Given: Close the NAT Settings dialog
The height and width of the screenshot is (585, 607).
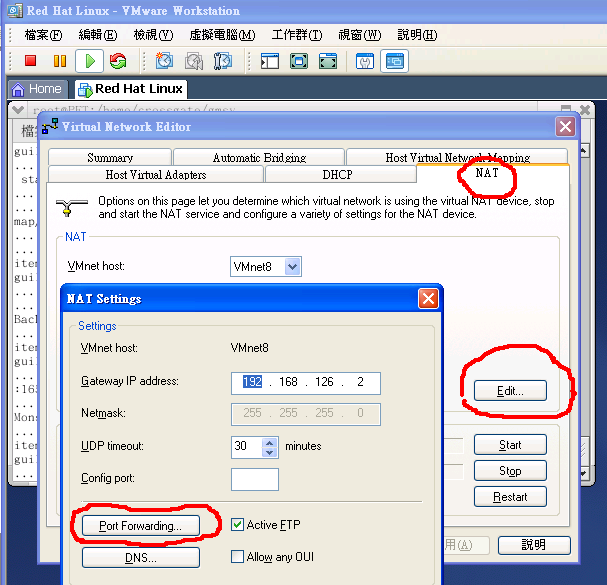Looking at the screenshot, I should (x=428, y=299).
